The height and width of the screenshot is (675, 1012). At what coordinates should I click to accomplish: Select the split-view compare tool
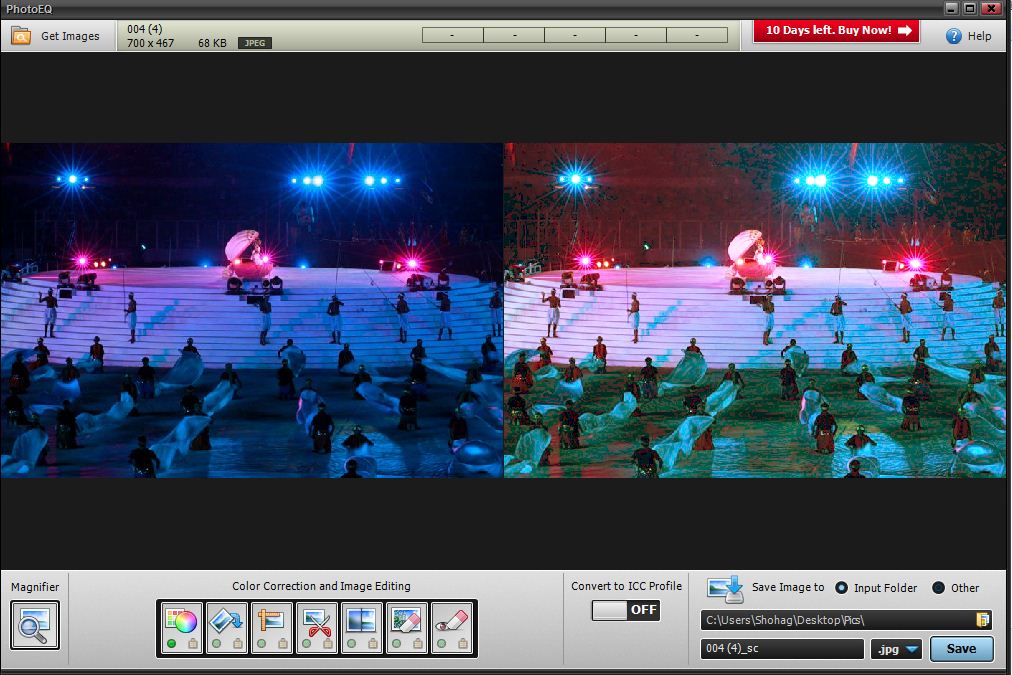[362, 621]
